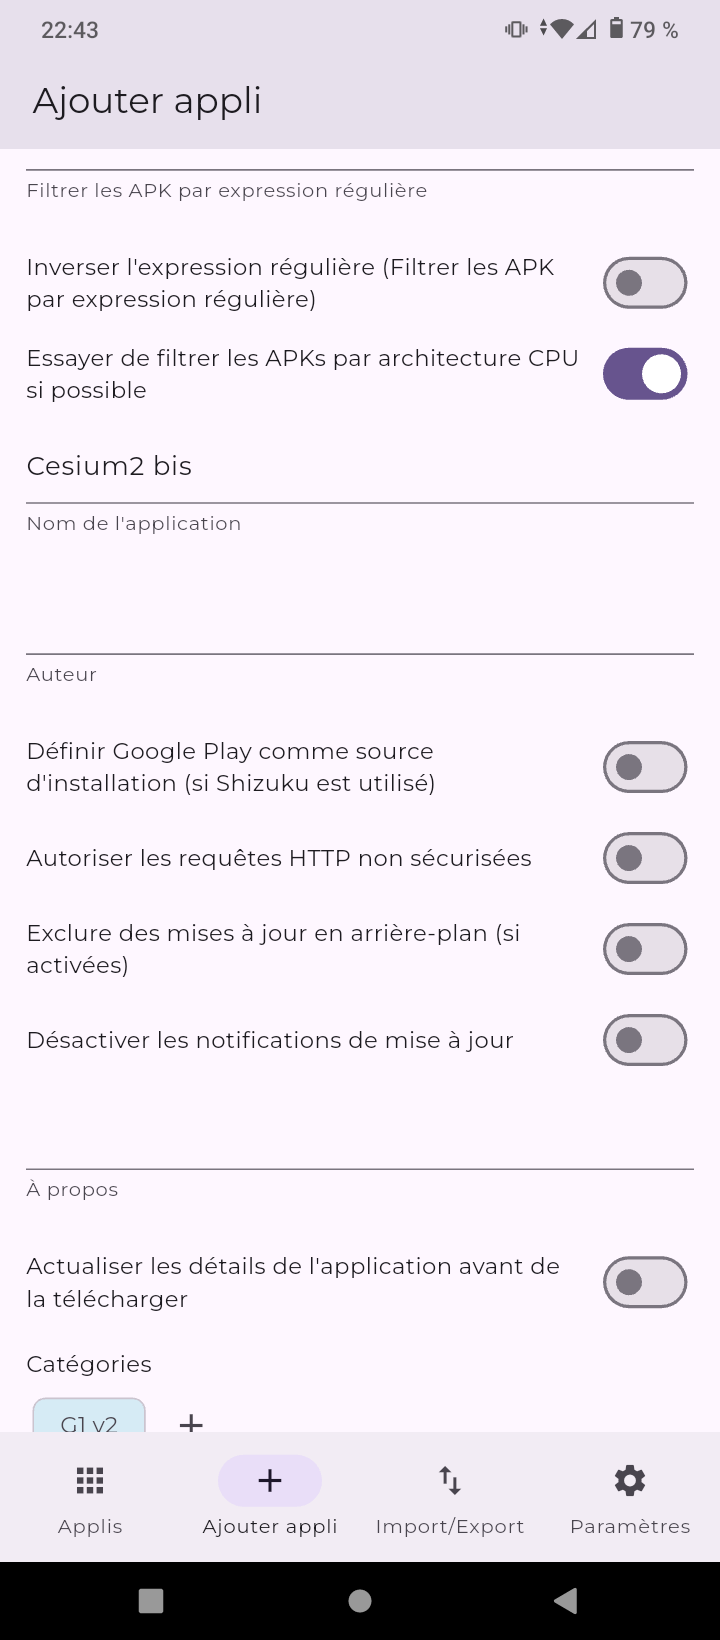Focus the APK regular expression filter field
The width and height of the screenshot is (720, 1640).
tap(360, 160)
